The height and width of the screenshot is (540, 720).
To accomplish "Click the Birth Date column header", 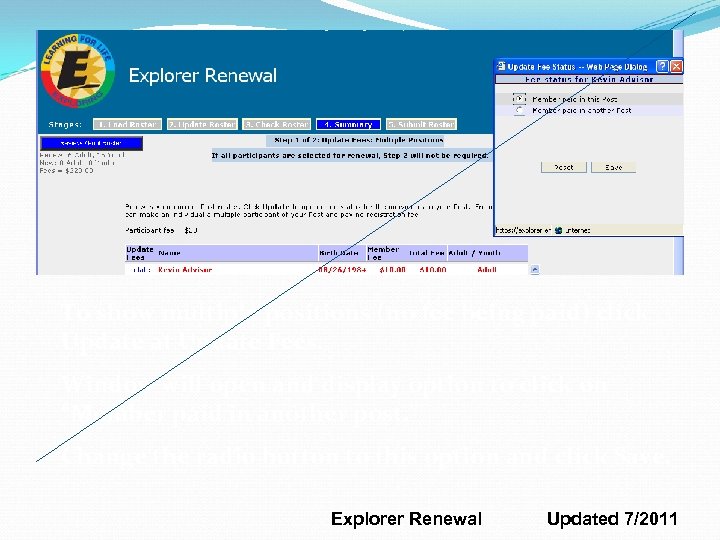I will (339, 253).
